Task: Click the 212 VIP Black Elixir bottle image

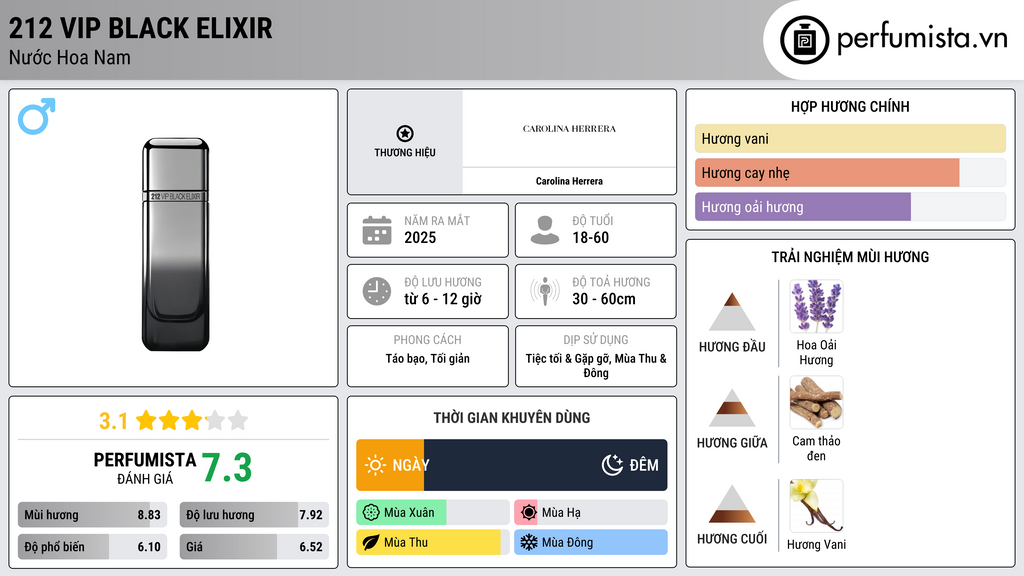Action: click(x=176, y=244)
